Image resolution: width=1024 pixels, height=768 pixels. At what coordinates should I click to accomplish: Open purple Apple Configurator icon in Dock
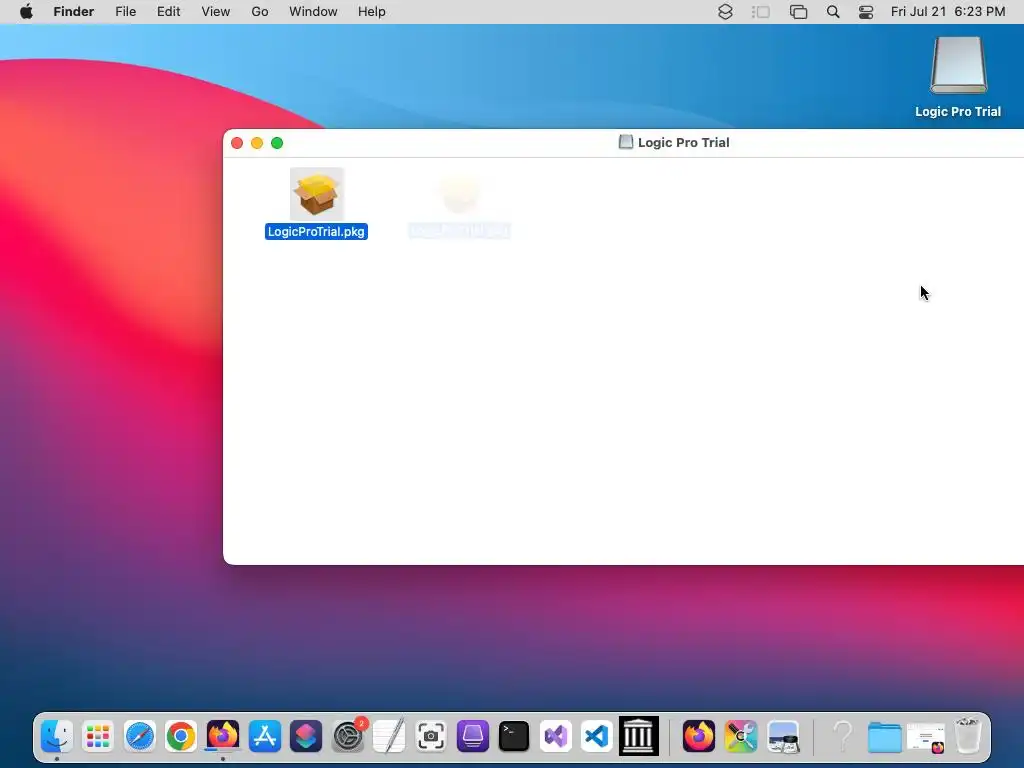tap(472, 737)
